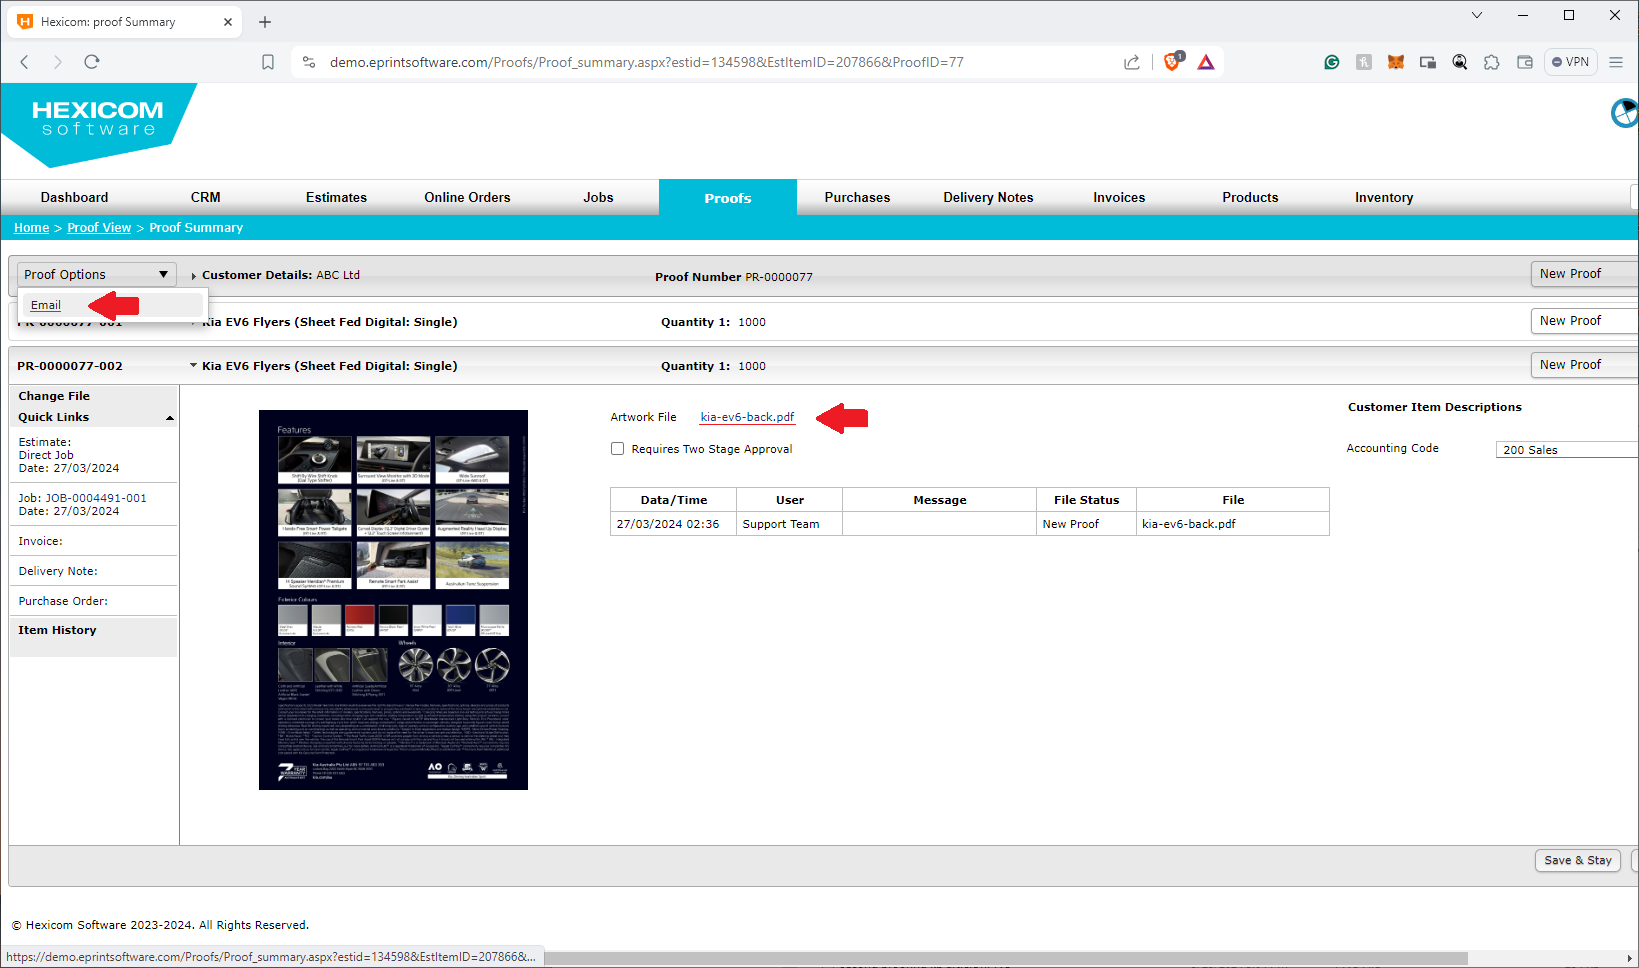Open Grammarly extension icon
Image resolution: width=1639 pixels, height=968 pixels.
pyautogui.click(x=1332, y=62)
